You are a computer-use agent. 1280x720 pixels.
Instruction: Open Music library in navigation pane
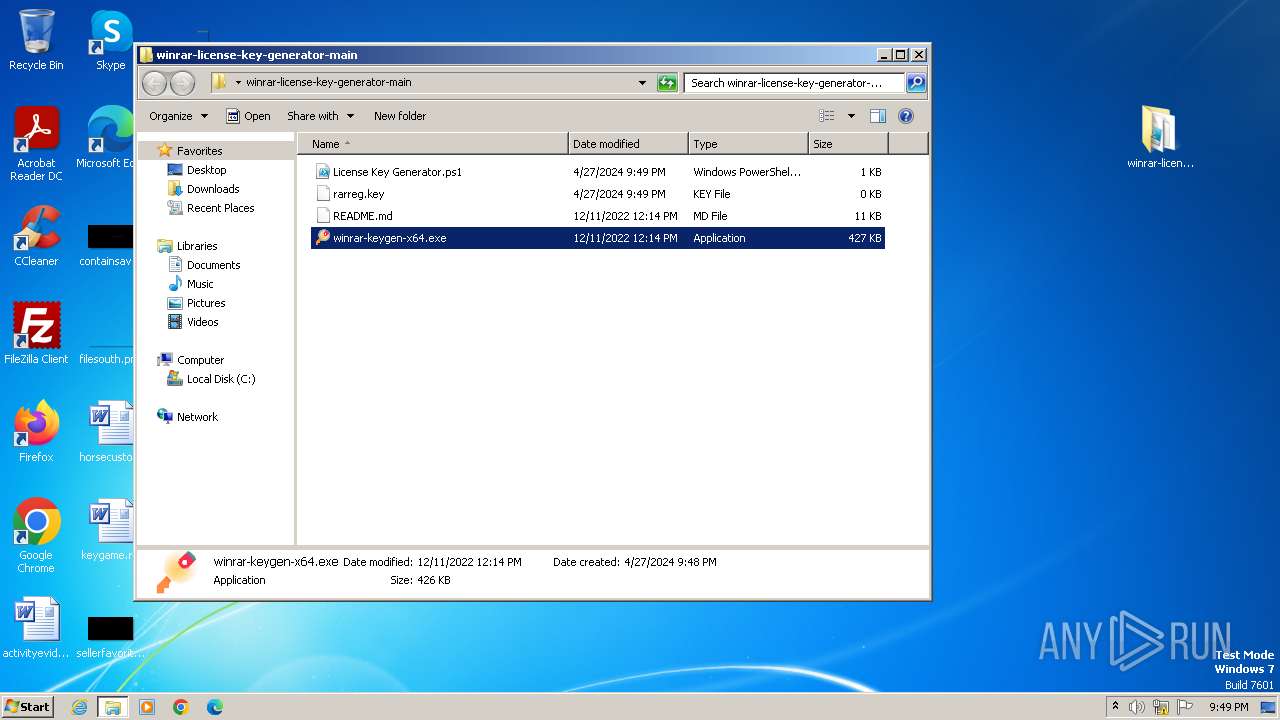190,284
